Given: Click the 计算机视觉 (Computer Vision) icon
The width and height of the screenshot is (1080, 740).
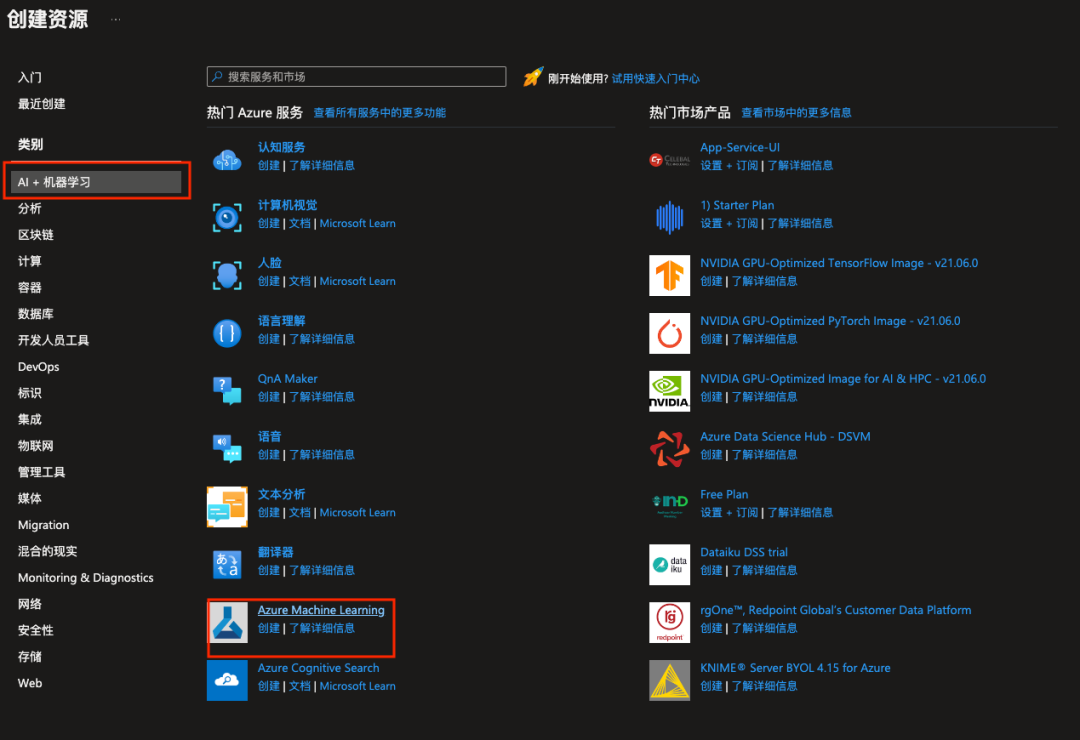Looking at the screenshot, I should pyautogui.click(x=227, y=218).
